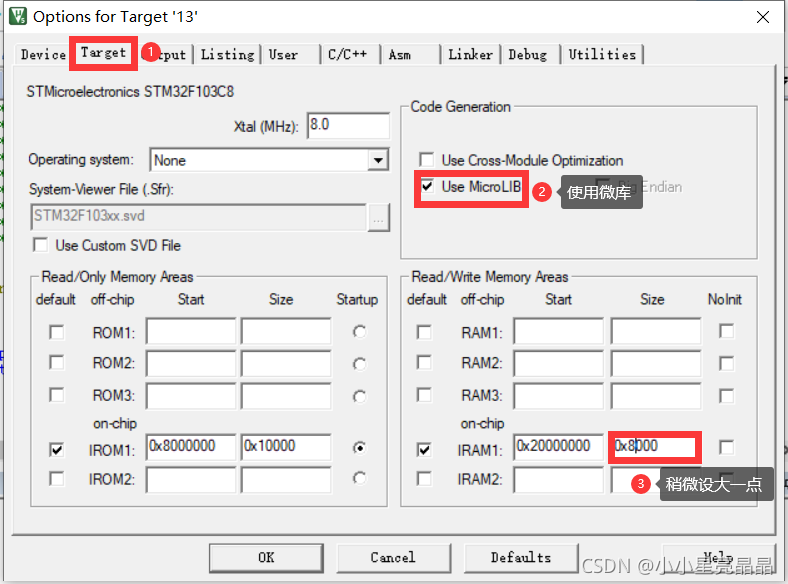This screenshot has width=788, height=584.
Task: Select the ROM1 Startup radio button
Action: (x=359, y=332)
